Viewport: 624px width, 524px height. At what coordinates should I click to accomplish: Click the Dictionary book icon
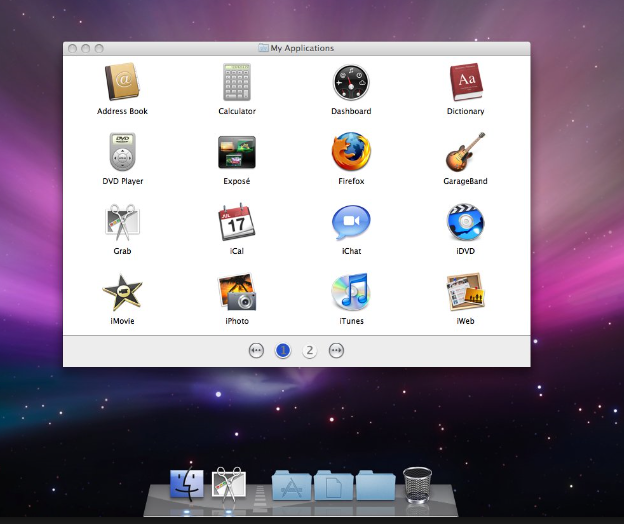coord(465,81)
